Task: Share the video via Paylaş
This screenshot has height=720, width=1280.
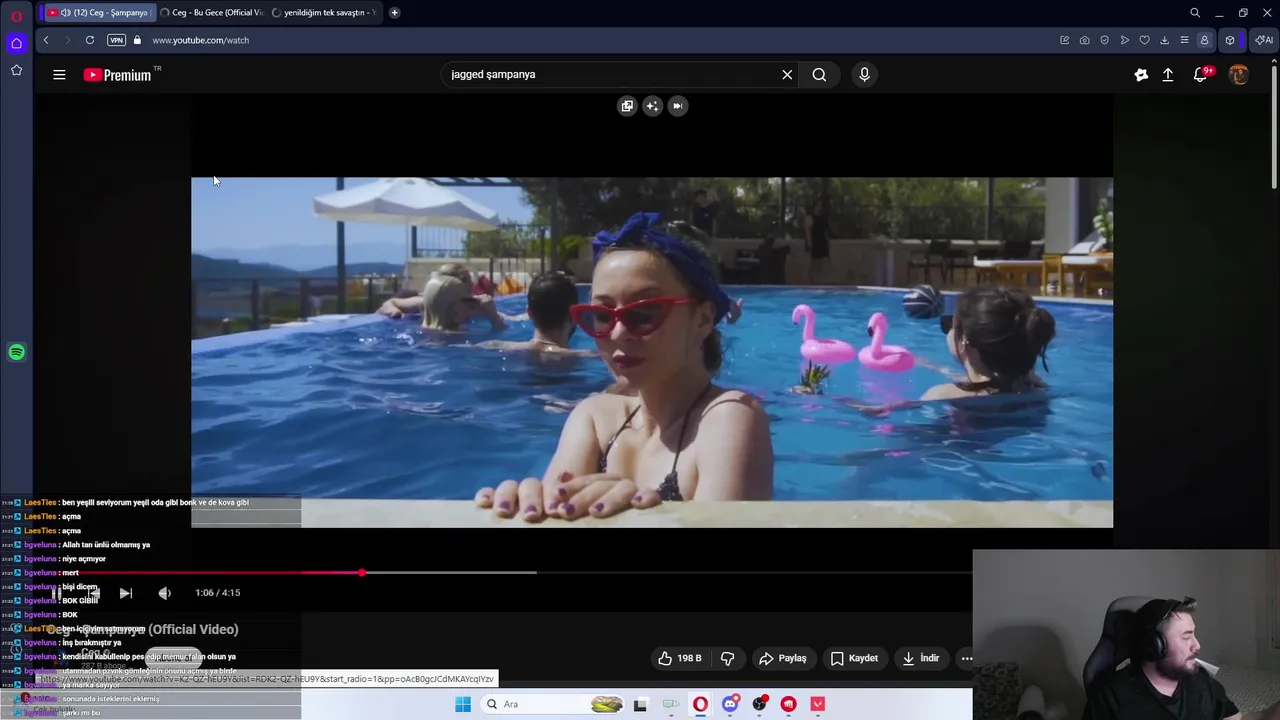Action: pos(783,658)
